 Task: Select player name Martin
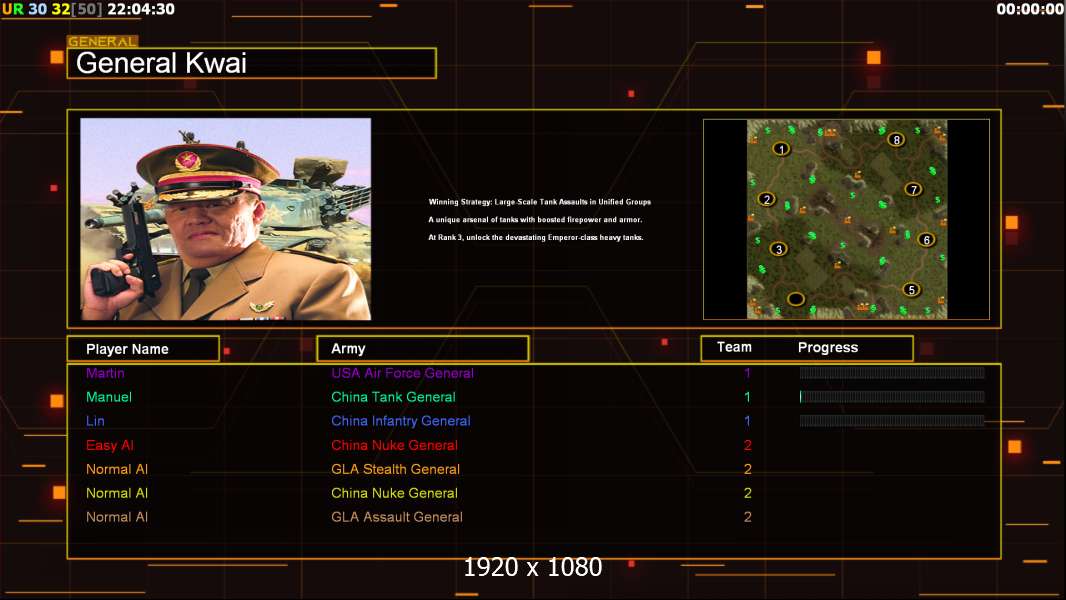pyautogui.click(x=105, y=373)
